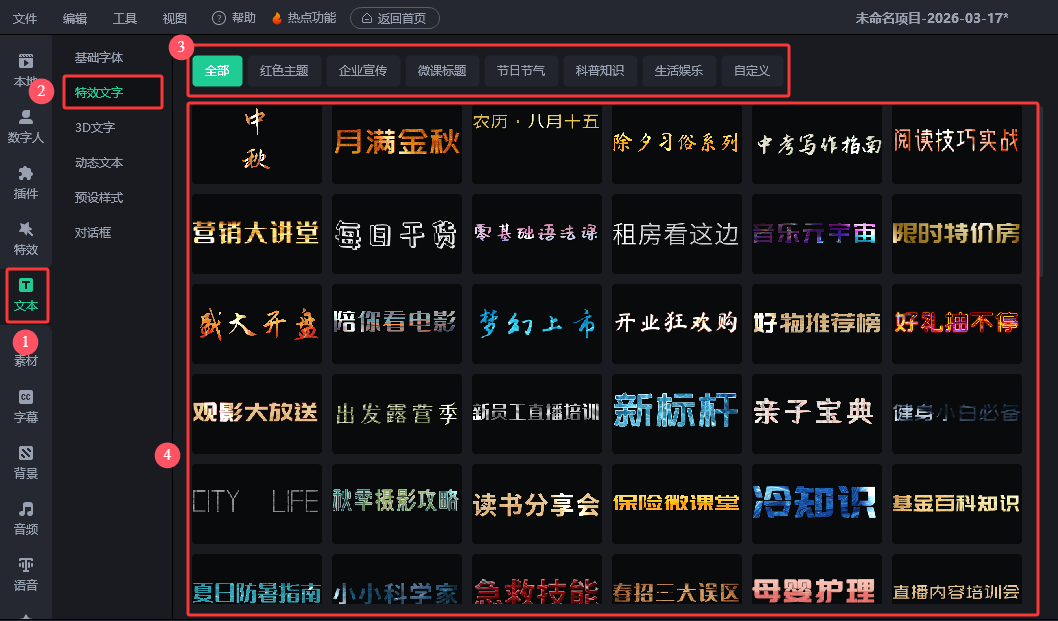The width and height of the screenshot is (1058, 621).
Task: Choose the 冷知识 text effect thumbnail
Action: coord(817,503)
